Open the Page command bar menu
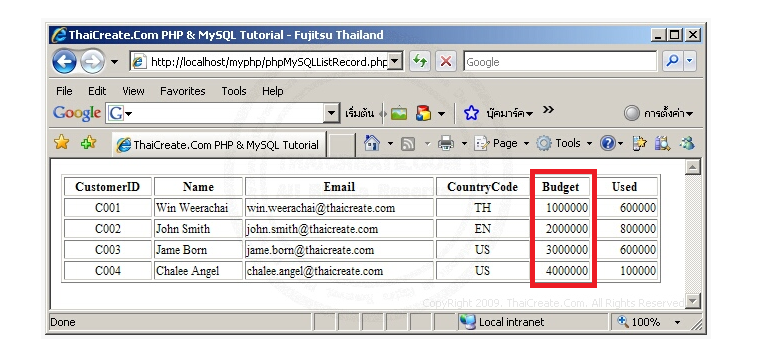Screen dimensions: 759x360 click(502, 143)
